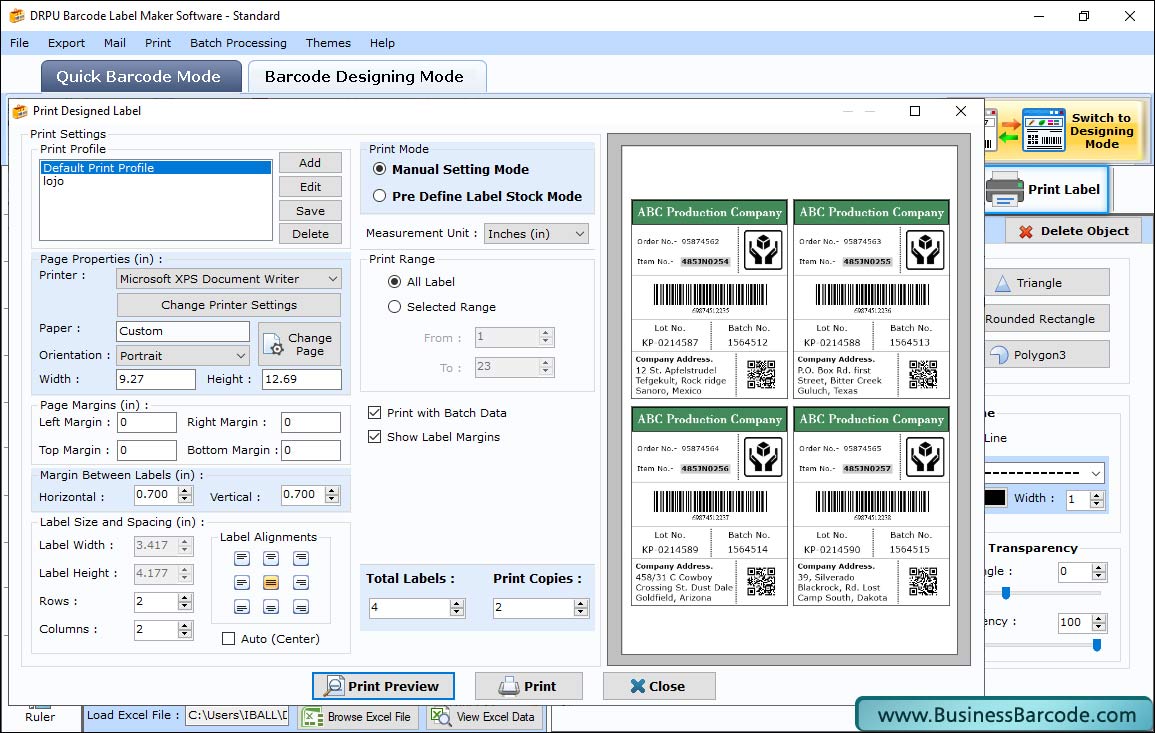Open the File menu
Screen dimensions: 1155x733
coord(20,43)
